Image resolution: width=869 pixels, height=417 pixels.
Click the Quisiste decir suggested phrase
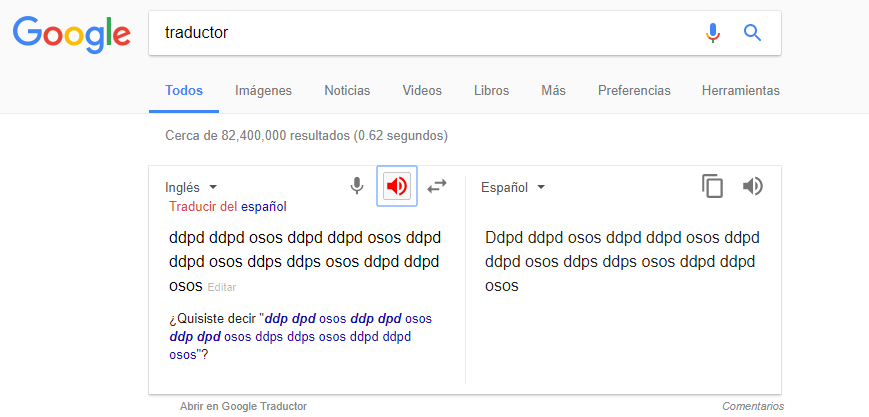point(300,337)
